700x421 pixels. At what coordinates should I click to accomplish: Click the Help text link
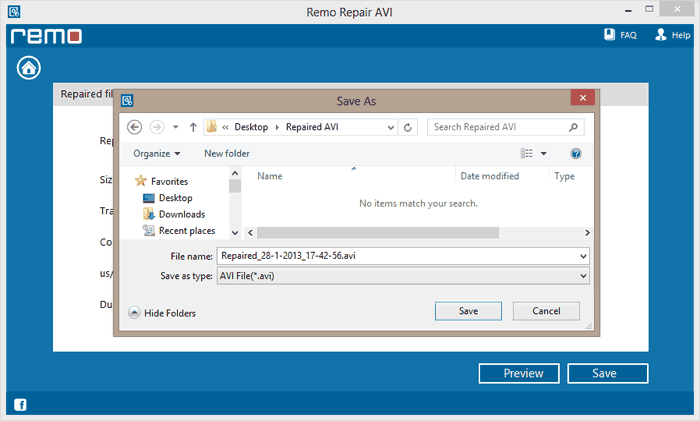(x=681, y=35)
